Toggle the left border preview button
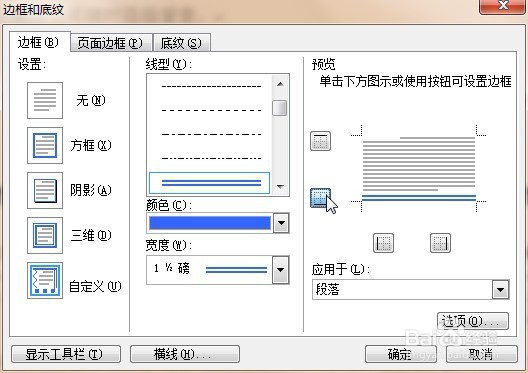528x373 pixels. click(x=384, y=243)
